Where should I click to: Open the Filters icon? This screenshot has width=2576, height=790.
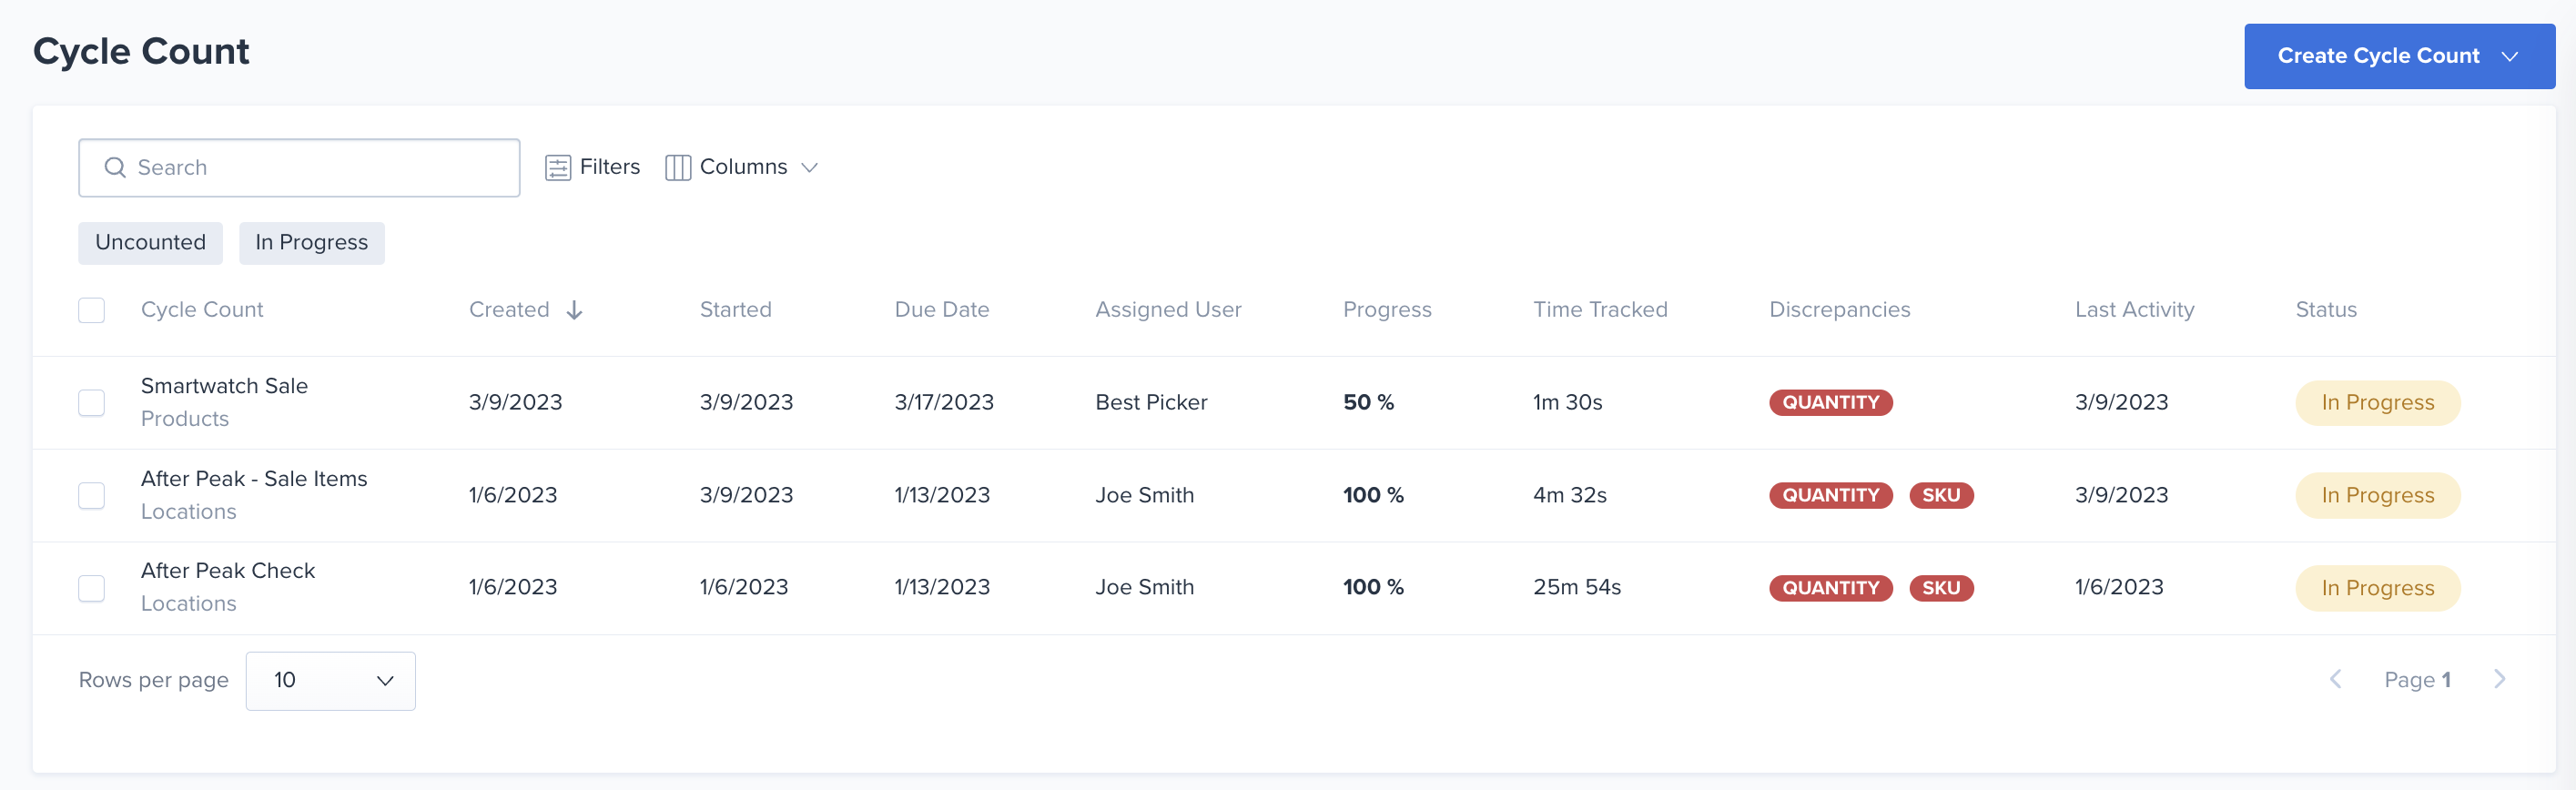[x=557, y=167]
